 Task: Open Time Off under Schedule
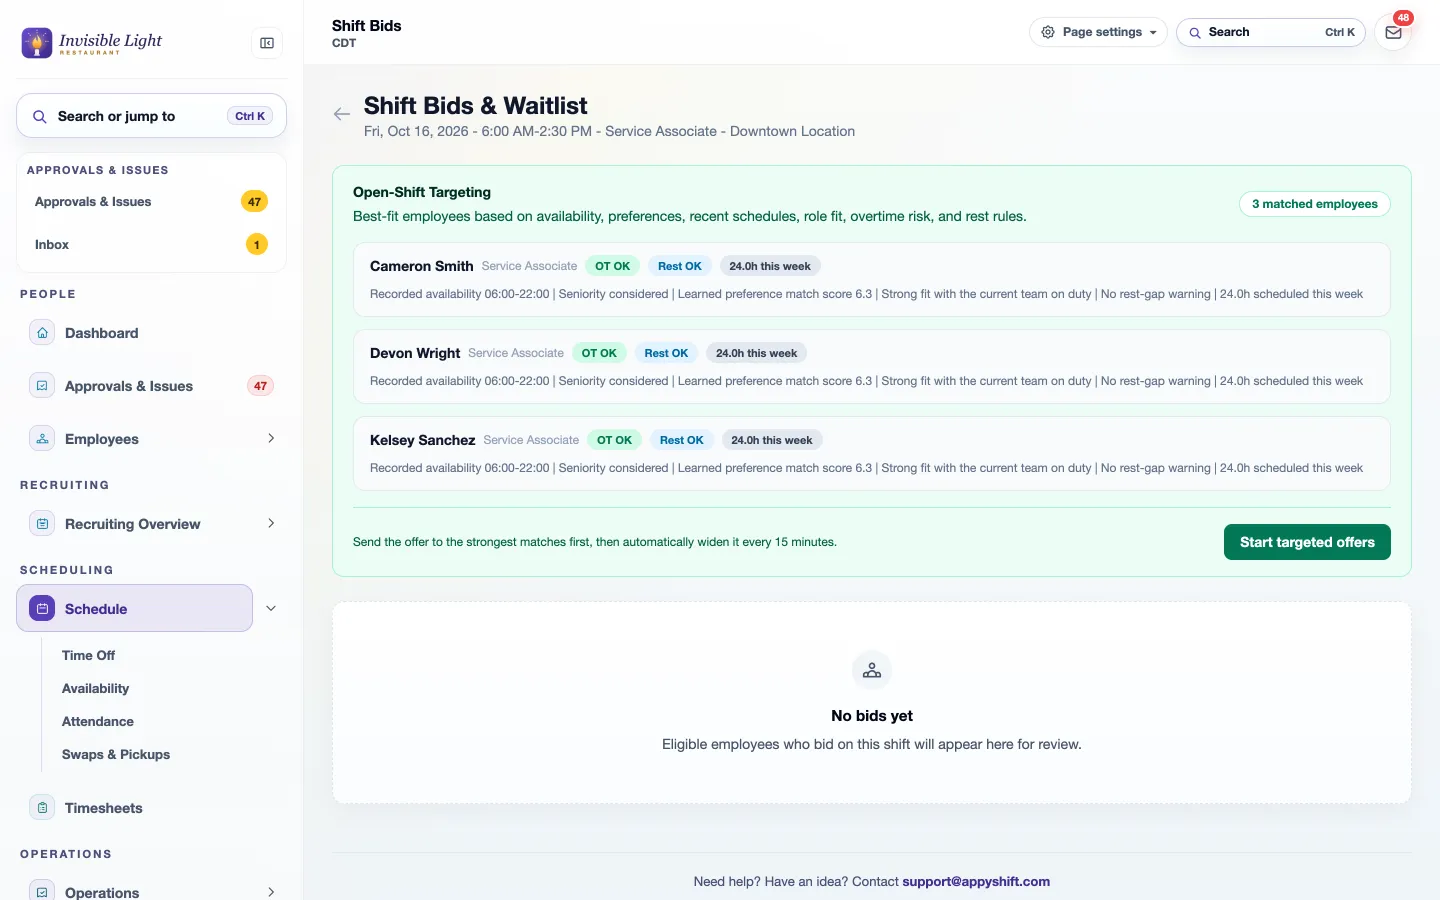click(x=88, y=656)
